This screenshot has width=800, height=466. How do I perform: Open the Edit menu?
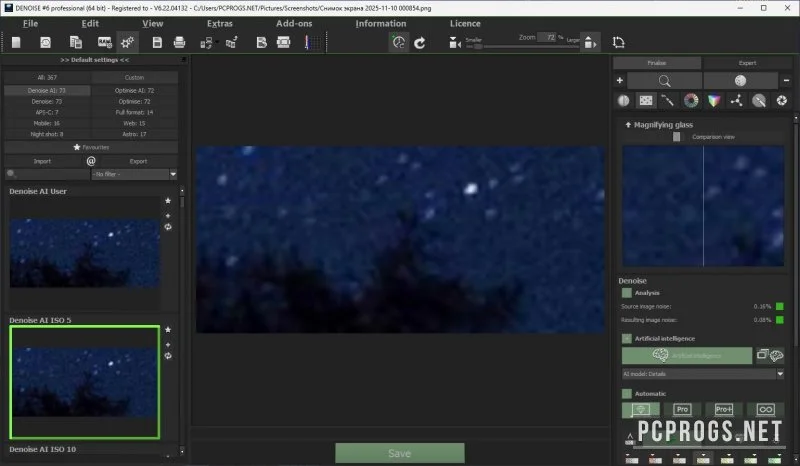[x=90, y=23]
